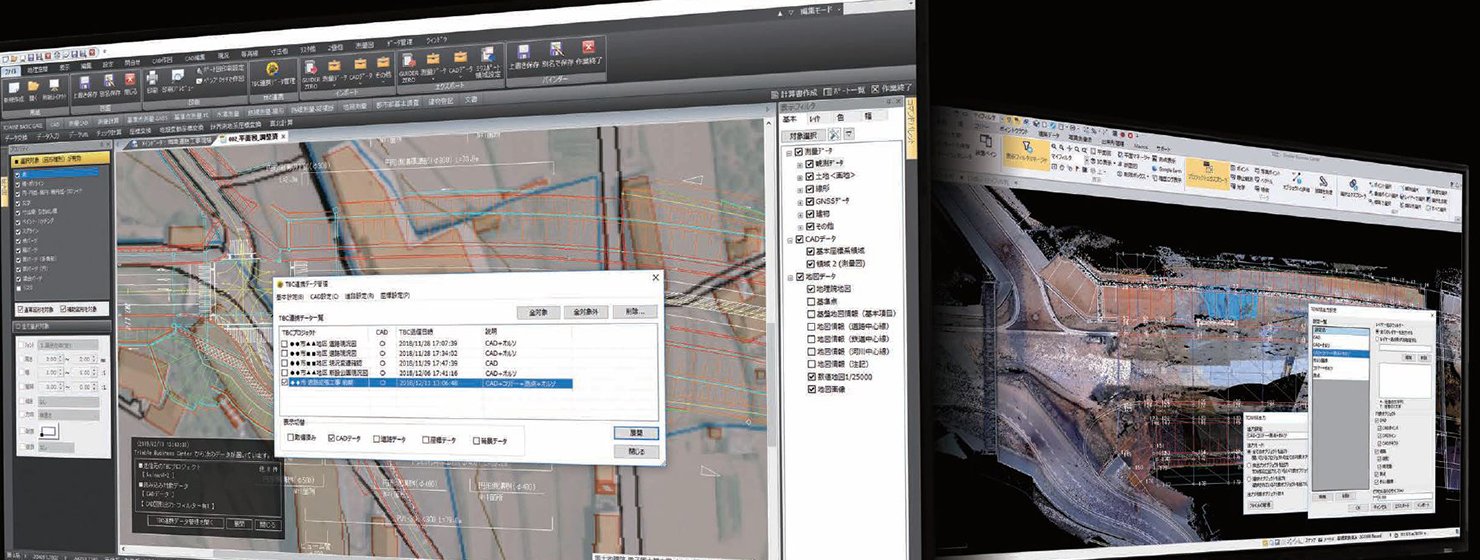The image size is (1480, 560).
Task: Click the 全対象 button
Action: (x=538, y=312)
